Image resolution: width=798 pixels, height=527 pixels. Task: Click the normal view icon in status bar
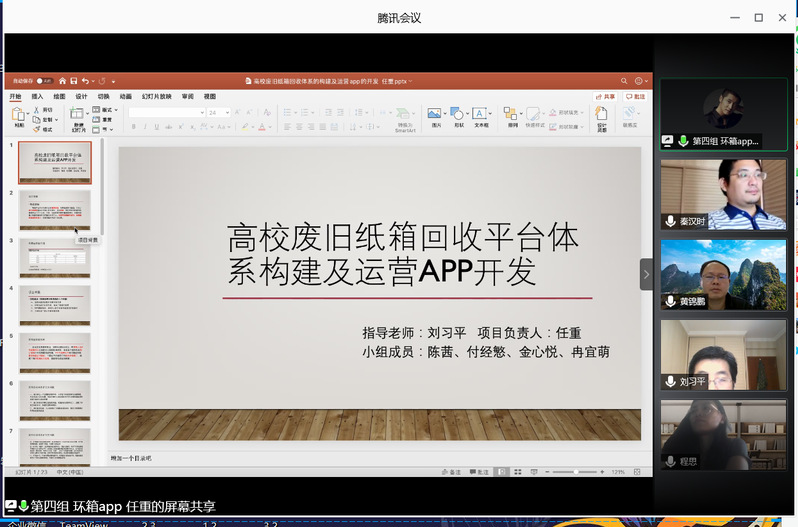click(503, 471)
